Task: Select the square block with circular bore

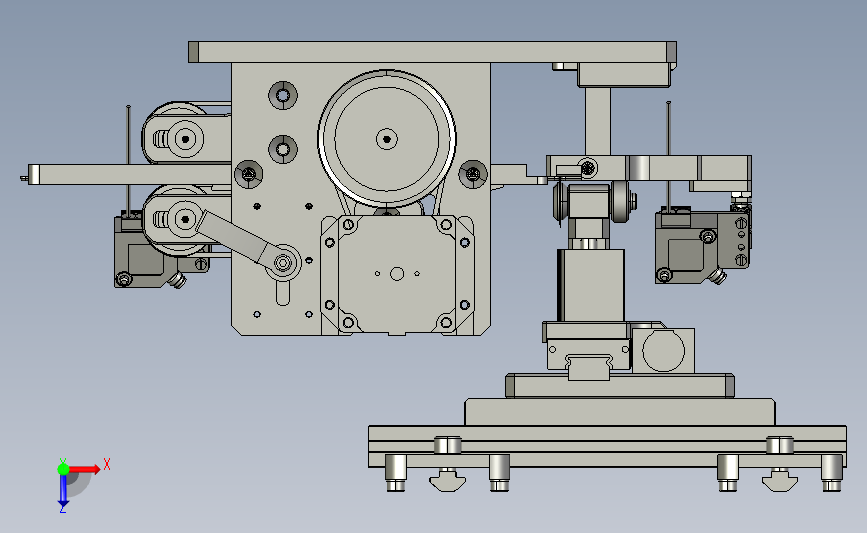Action: point(664,351)
